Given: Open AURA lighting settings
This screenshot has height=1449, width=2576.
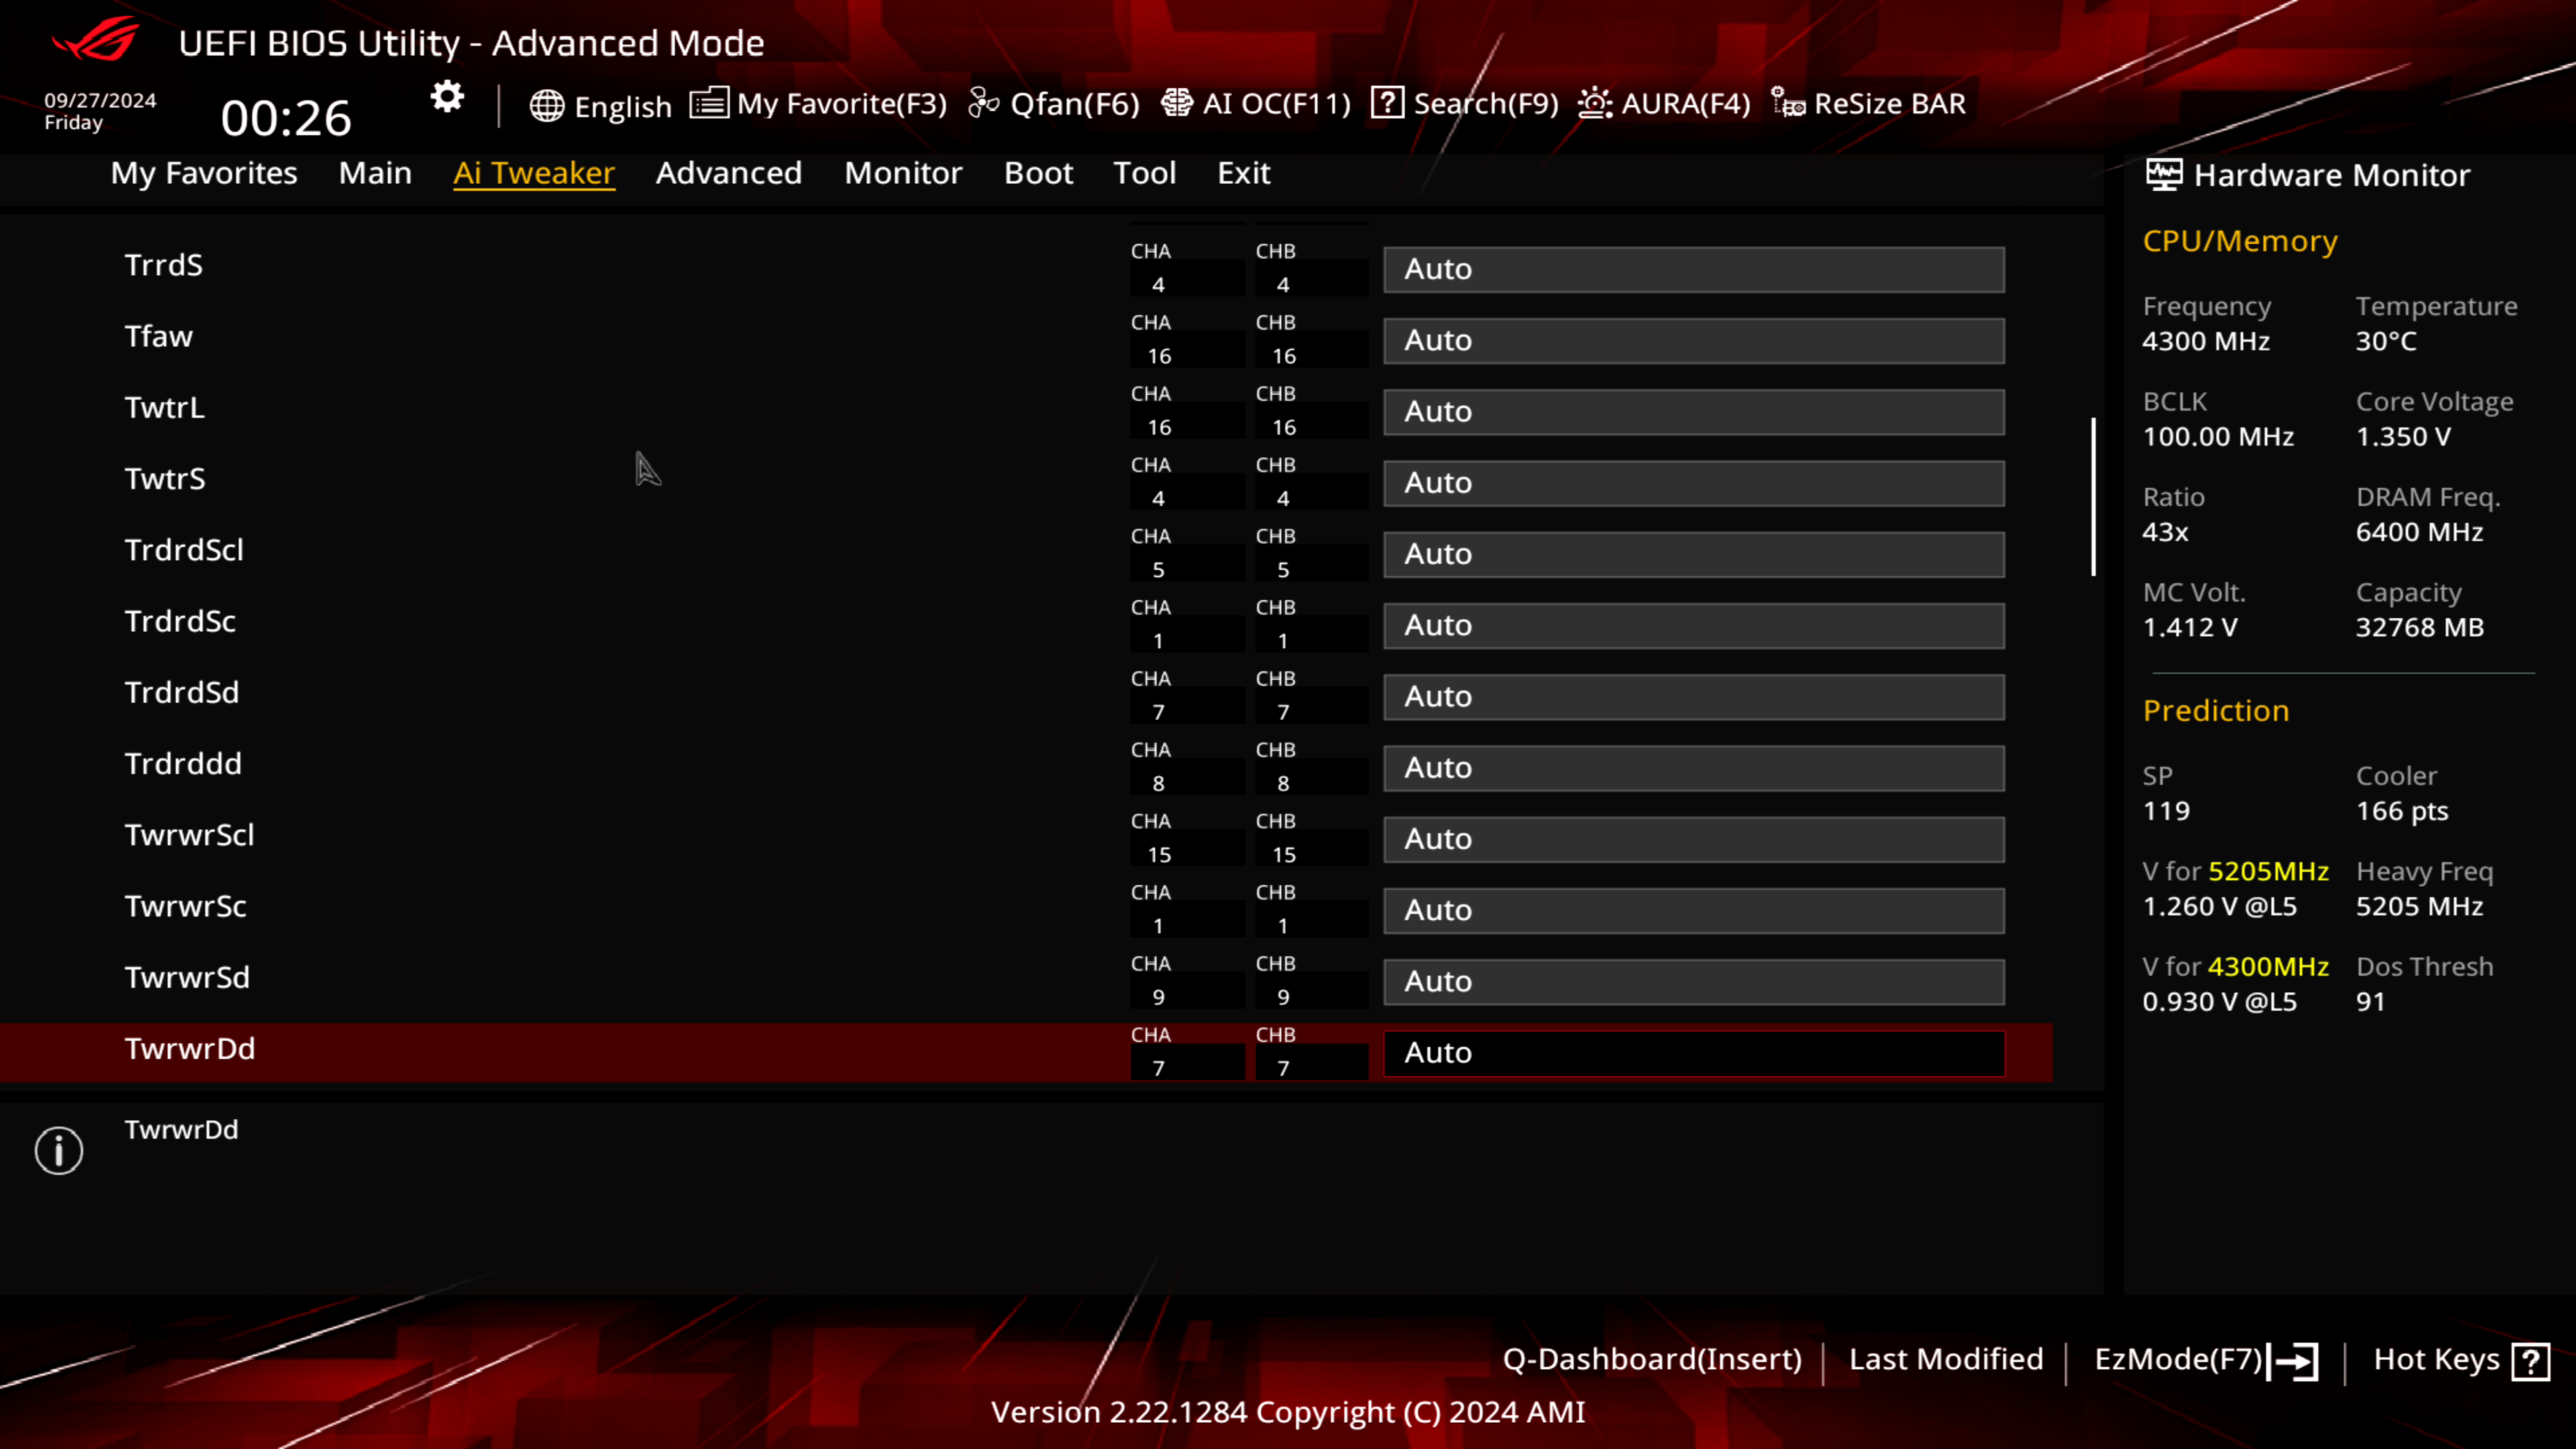Looking at the screenshot, I should click(x=1663, y=103).
